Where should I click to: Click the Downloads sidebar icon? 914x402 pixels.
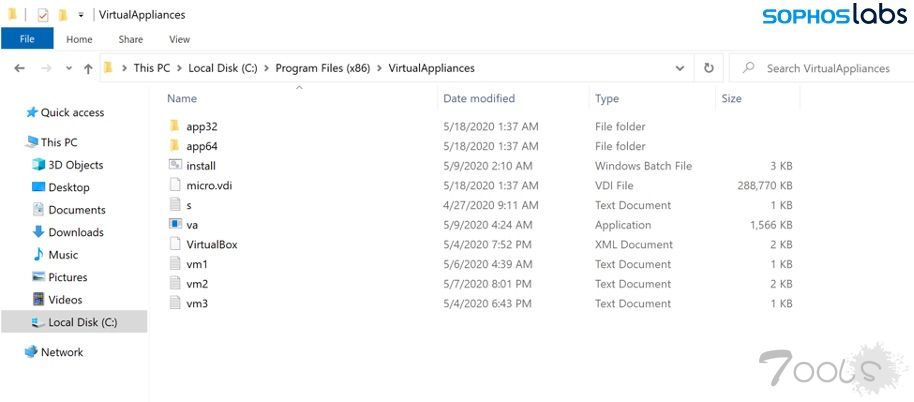39,232
